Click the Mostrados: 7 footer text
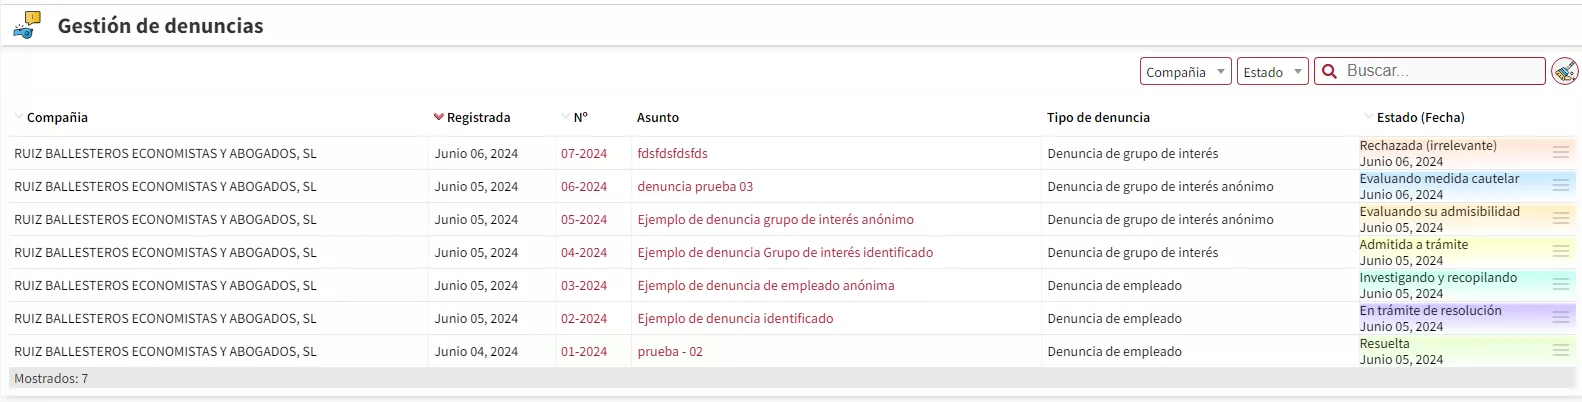Screen dimensions: 1582x402 pyautogui.click(x=51, y=378)
